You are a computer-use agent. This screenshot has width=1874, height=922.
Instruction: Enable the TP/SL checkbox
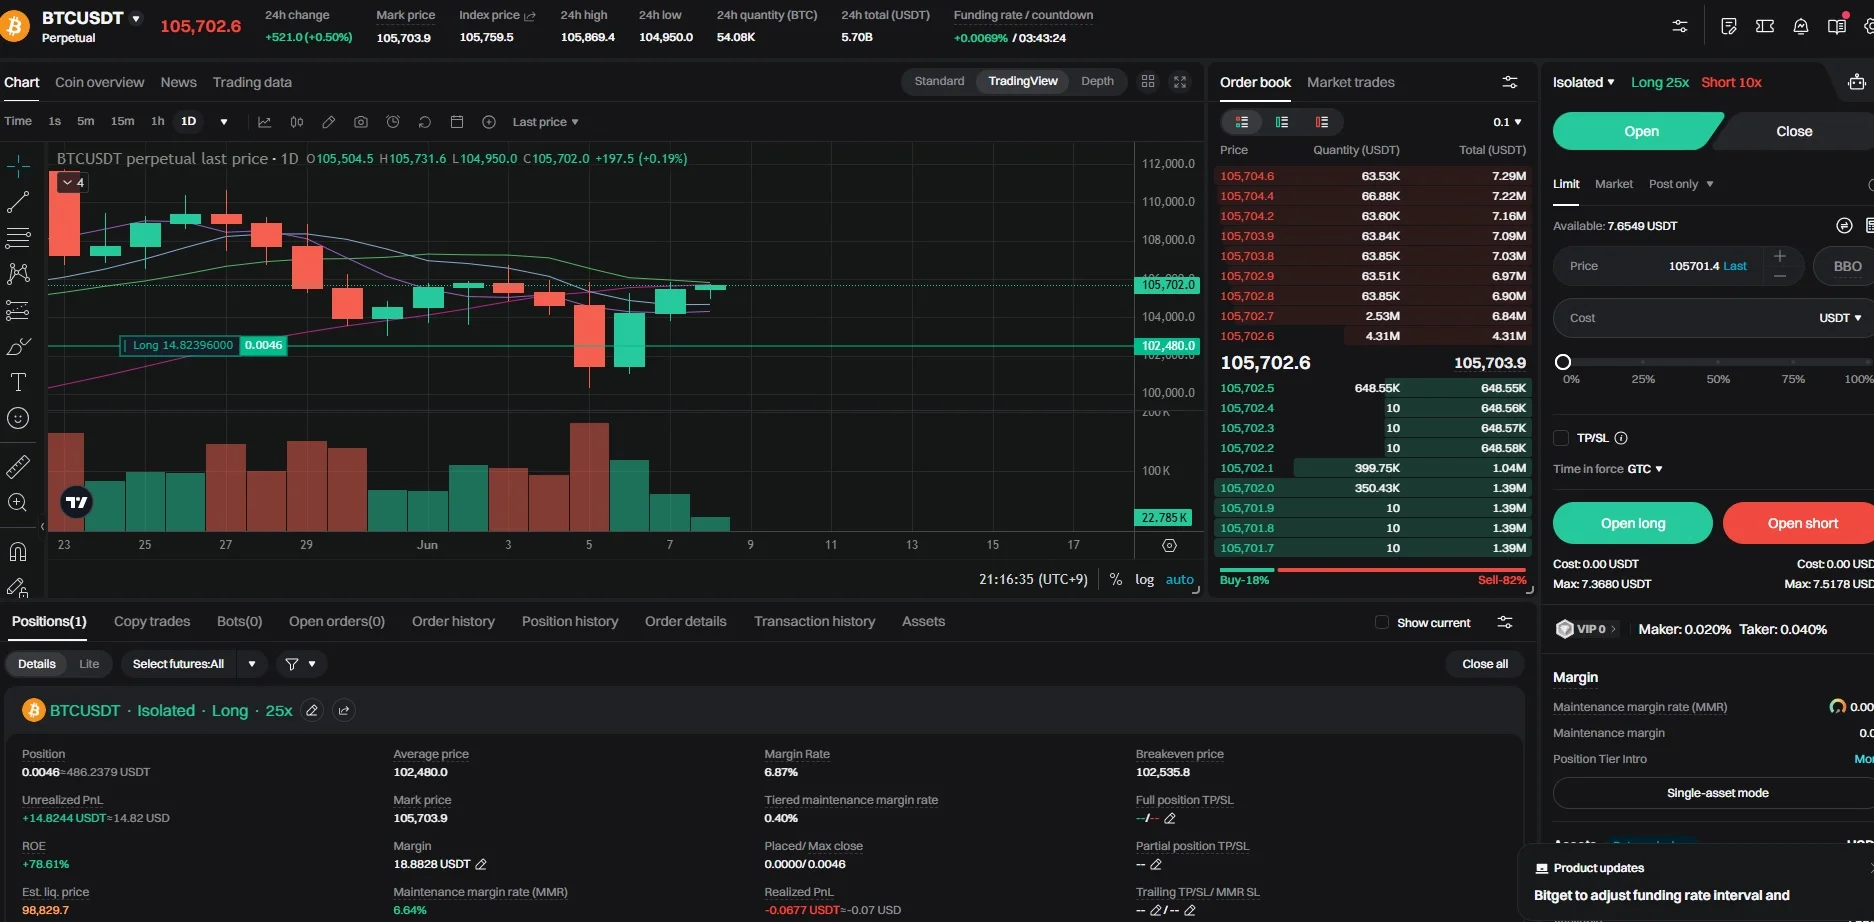(1561, 438)
